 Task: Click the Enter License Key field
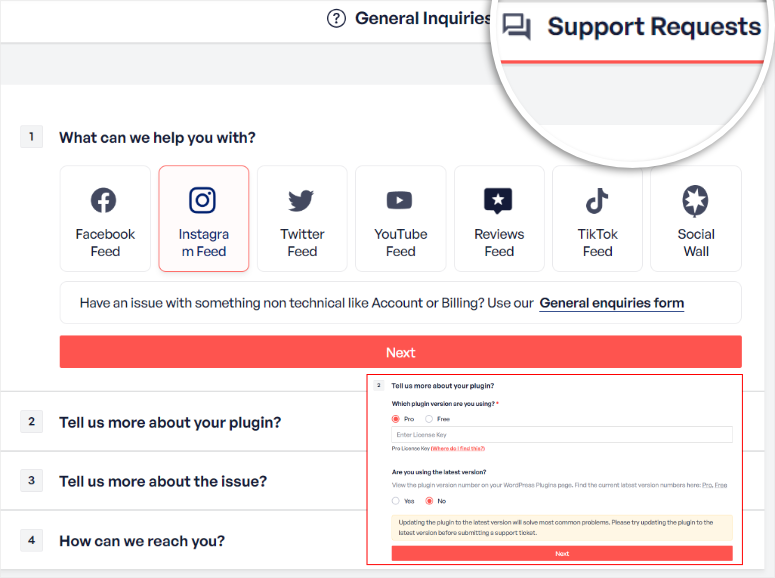point(561,435)
